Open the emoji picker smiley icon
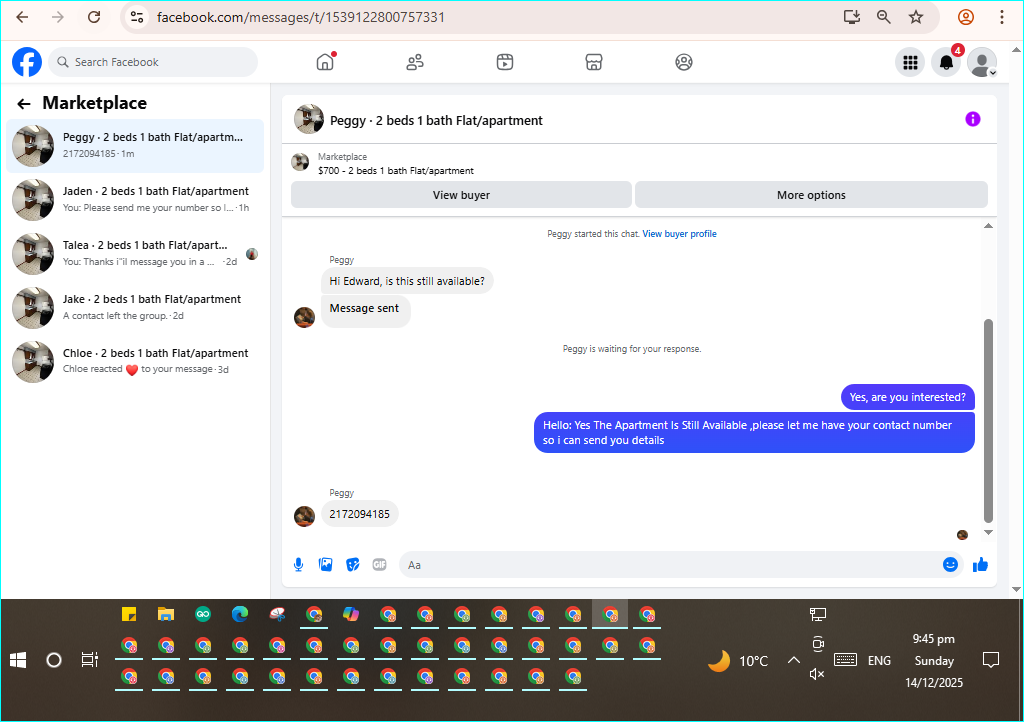1024x722 pixels. [x=950, y=565]
